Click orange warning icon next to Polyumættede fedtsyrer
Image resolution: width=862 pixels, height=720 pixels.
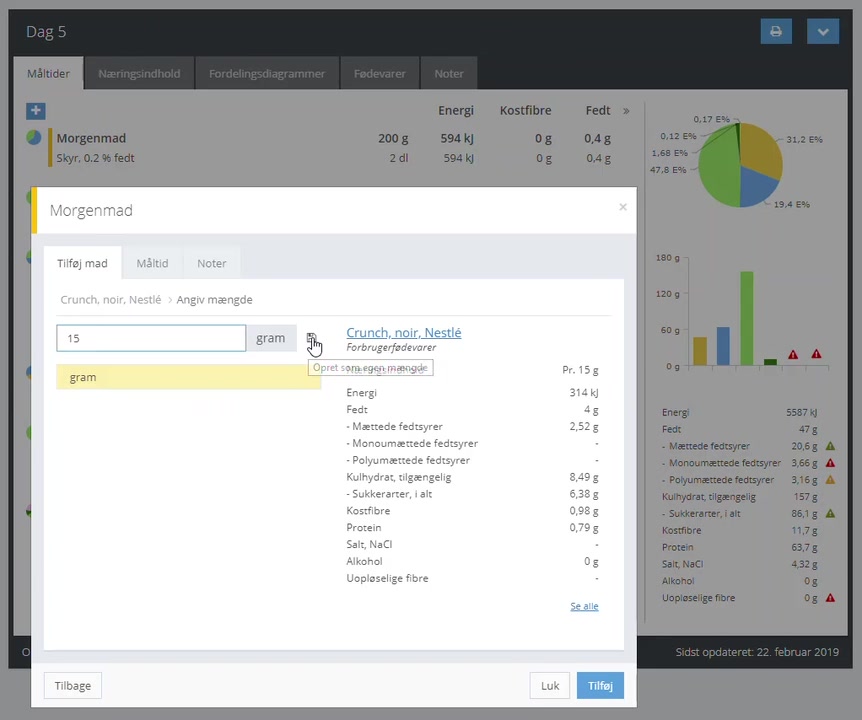point(830,480)
